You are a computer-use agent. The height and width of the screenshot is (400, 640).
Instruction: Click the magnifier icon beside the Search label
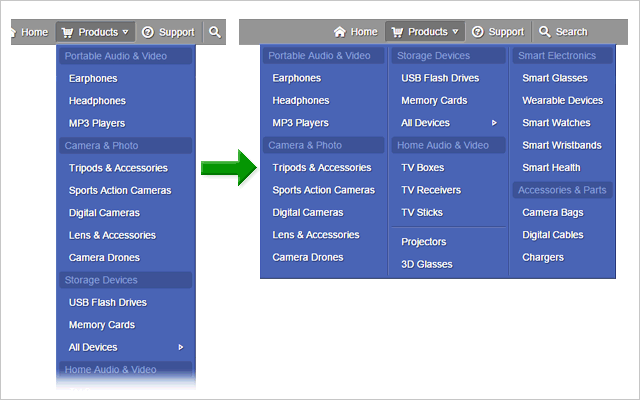pyautogui.click(x=544, y=32)
